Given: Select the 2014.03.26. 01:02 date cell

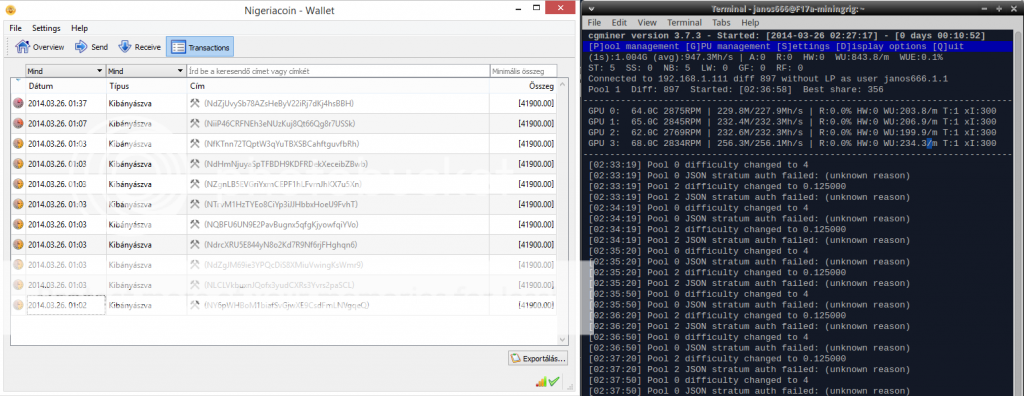Looking at the screenshot, I should point(65,305).
